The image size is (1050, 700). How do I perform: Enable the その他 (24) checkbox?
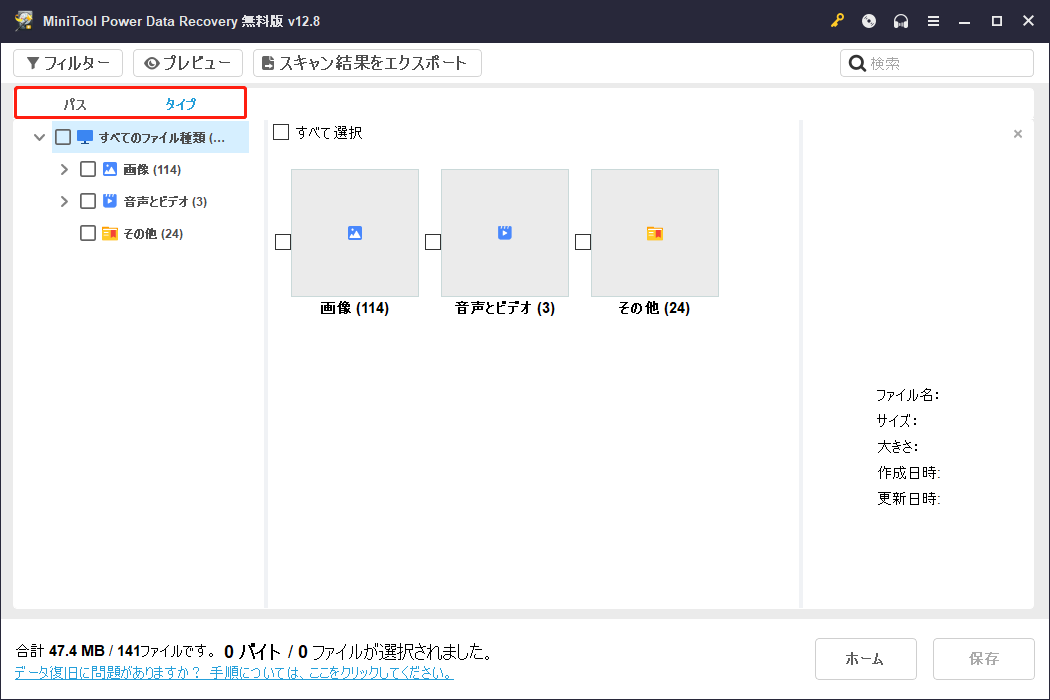(87, 232)
